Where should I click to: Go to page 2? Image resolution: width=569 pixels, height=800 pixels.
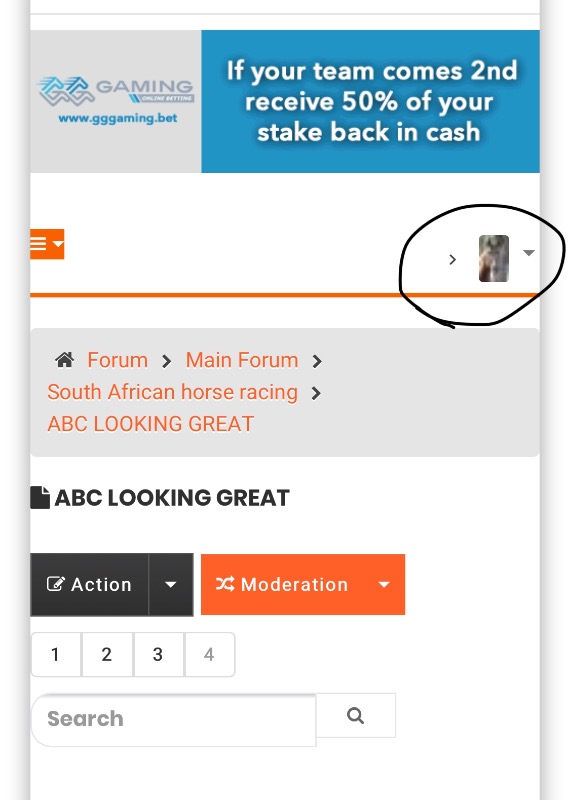point(107,655)
